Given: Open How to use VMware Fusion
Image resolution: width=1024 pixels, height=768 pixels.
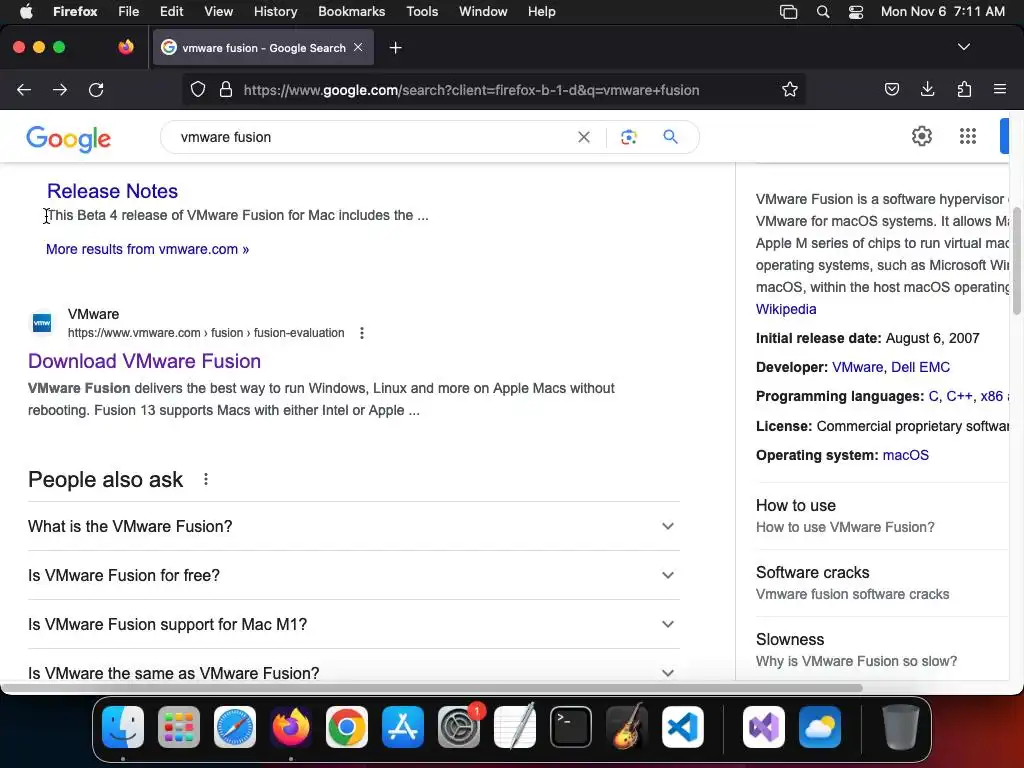Looking at the screenshot, I should coord(882,516).
